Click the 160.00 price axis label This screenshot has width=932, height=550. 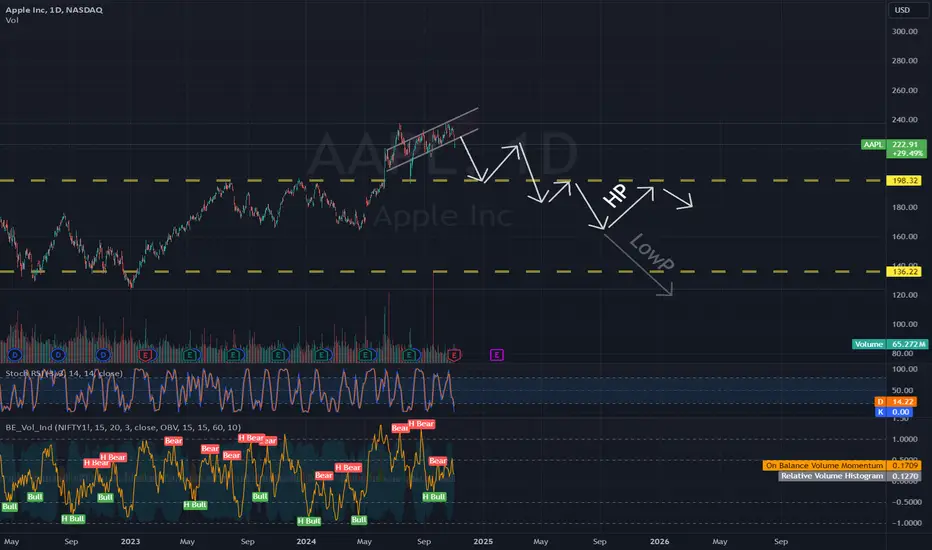click(905, 237)
